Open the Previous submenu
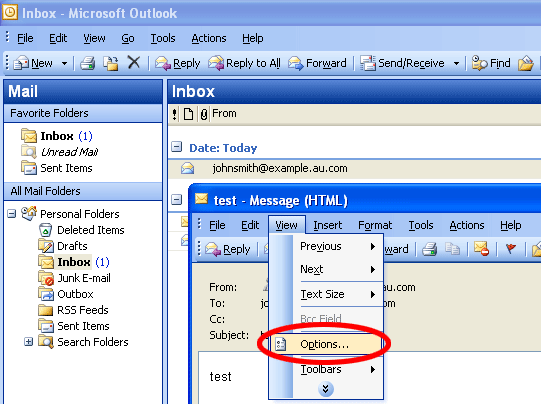The width and height of the screenshot is (541, 404). pyautogui.click(x=326, y=246)
